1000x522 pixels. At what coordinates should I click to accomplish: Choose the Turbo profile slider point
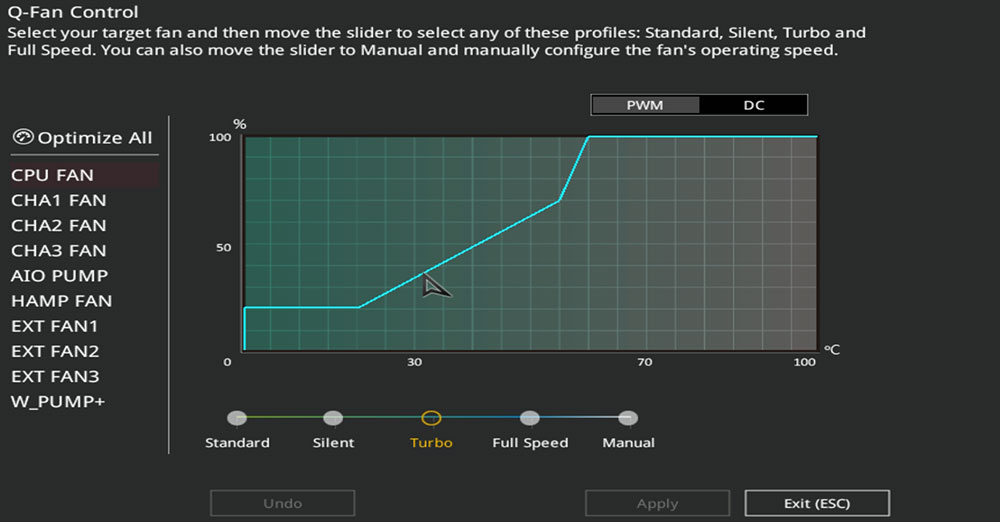(x=431, y=418)
